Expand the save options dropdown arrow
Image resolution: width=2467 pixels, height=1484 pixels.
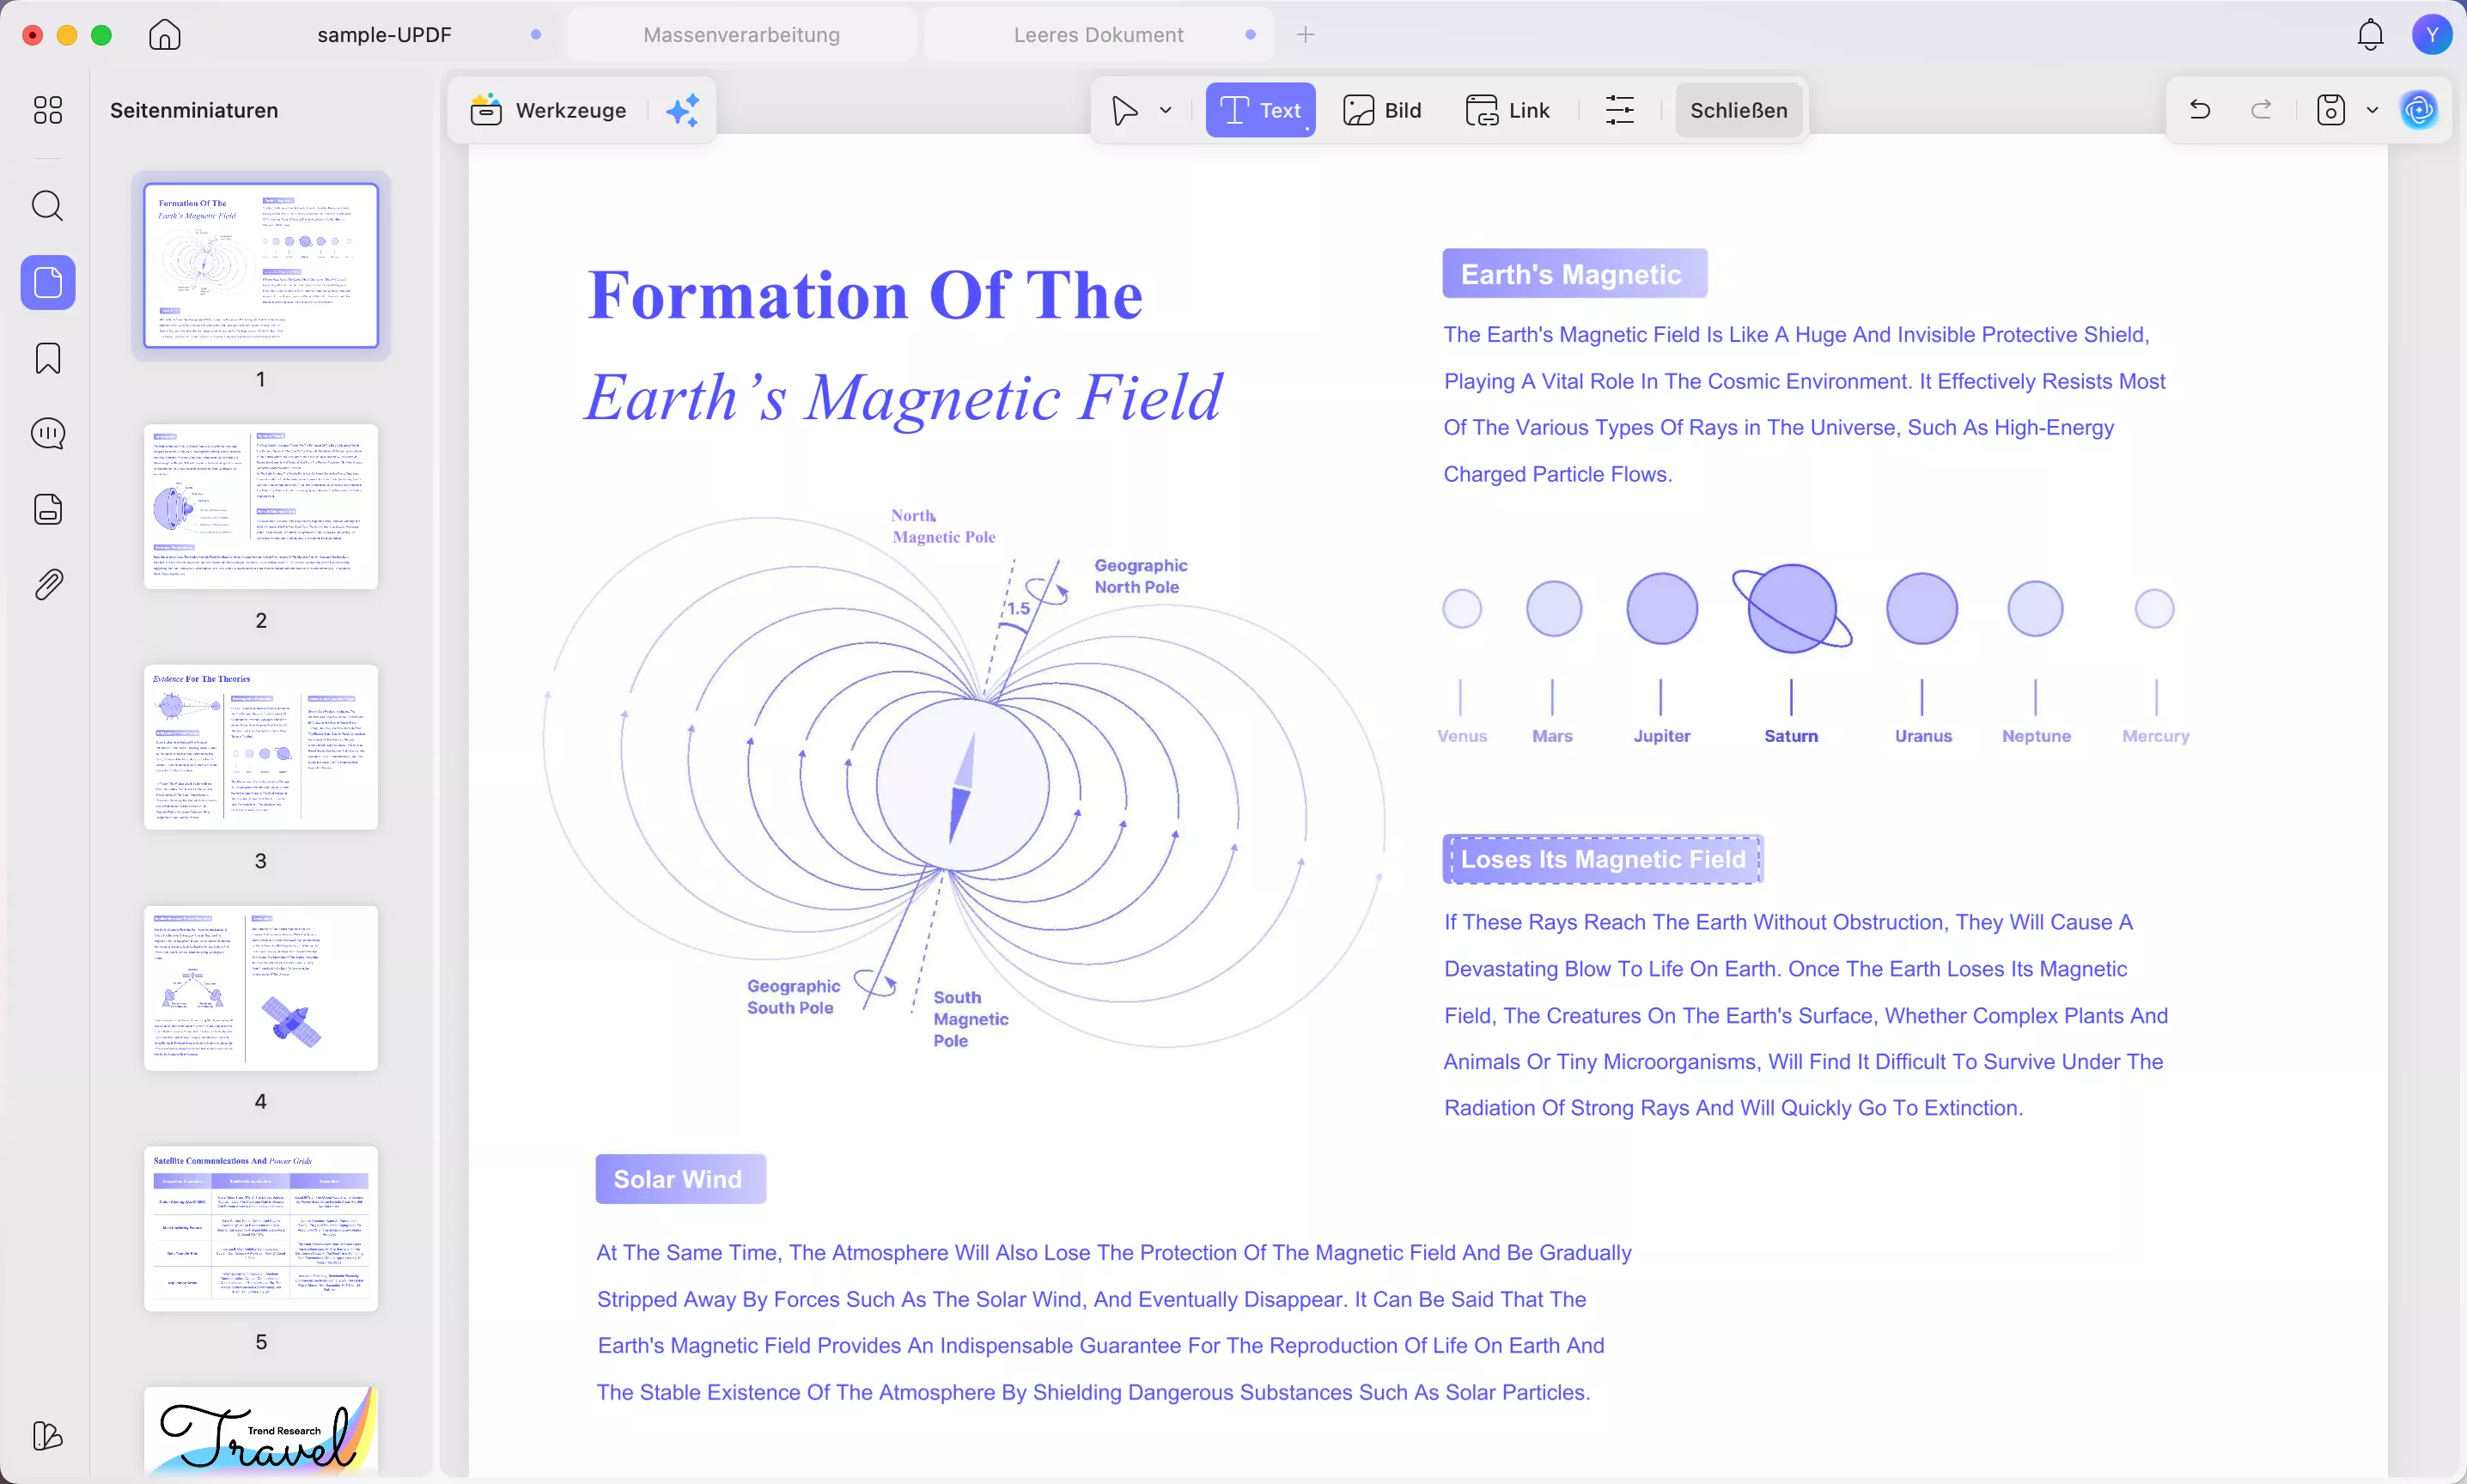coord(2372,110)
